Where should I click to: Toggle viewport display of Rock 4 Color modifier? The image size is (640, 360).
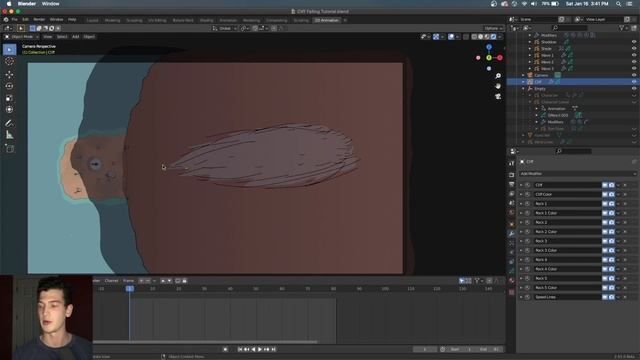coord(605,269)
